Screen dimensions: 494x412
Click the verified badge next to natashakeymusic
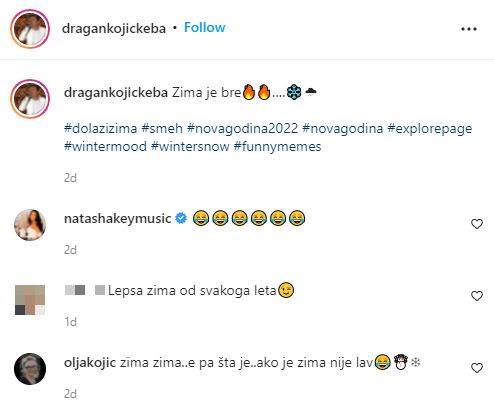coord(181,218)
